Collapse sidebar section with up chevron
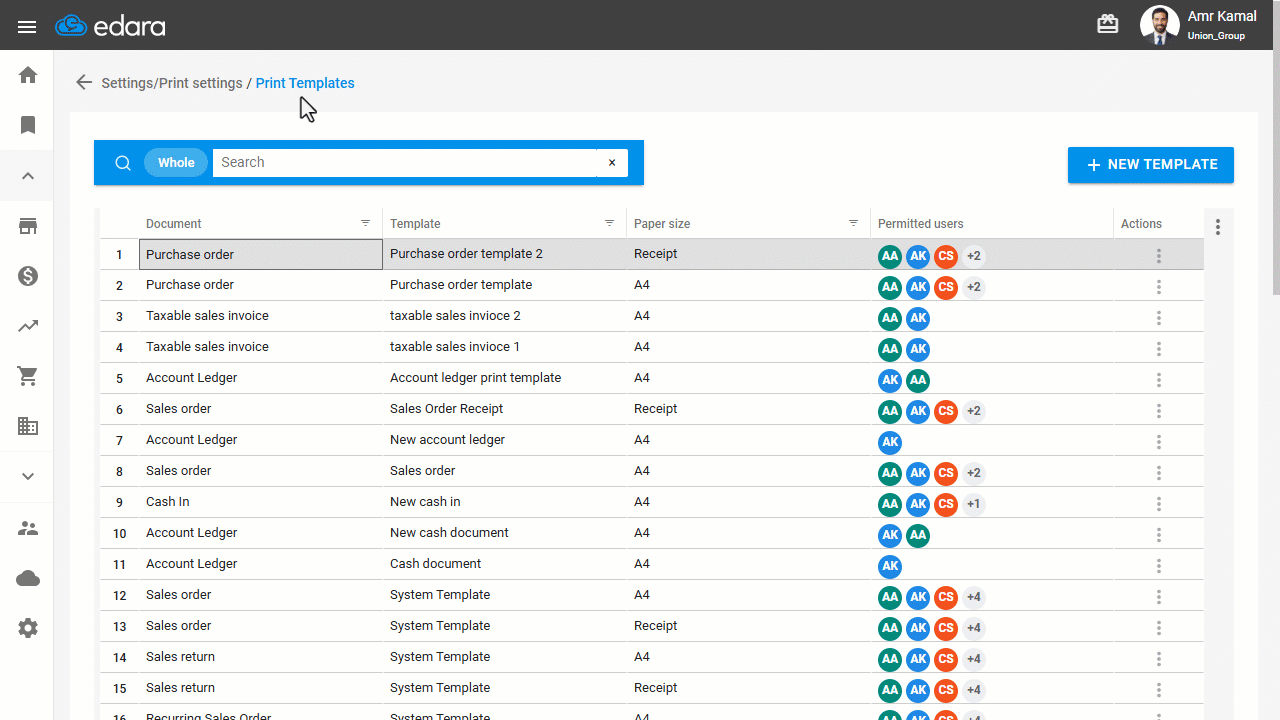 pyautogui.click(x=28, y=176)
